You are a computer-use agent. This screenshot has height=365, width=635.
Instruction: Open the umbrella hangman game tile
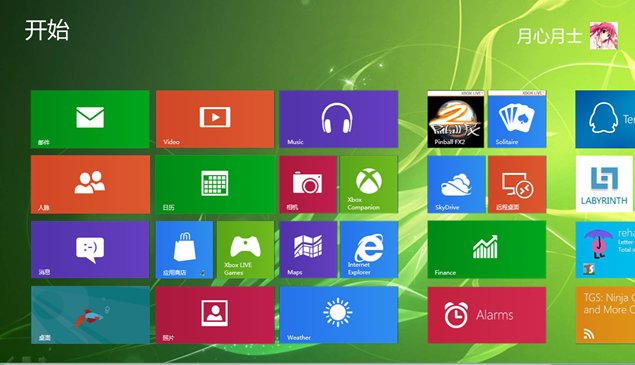[605, 250]
